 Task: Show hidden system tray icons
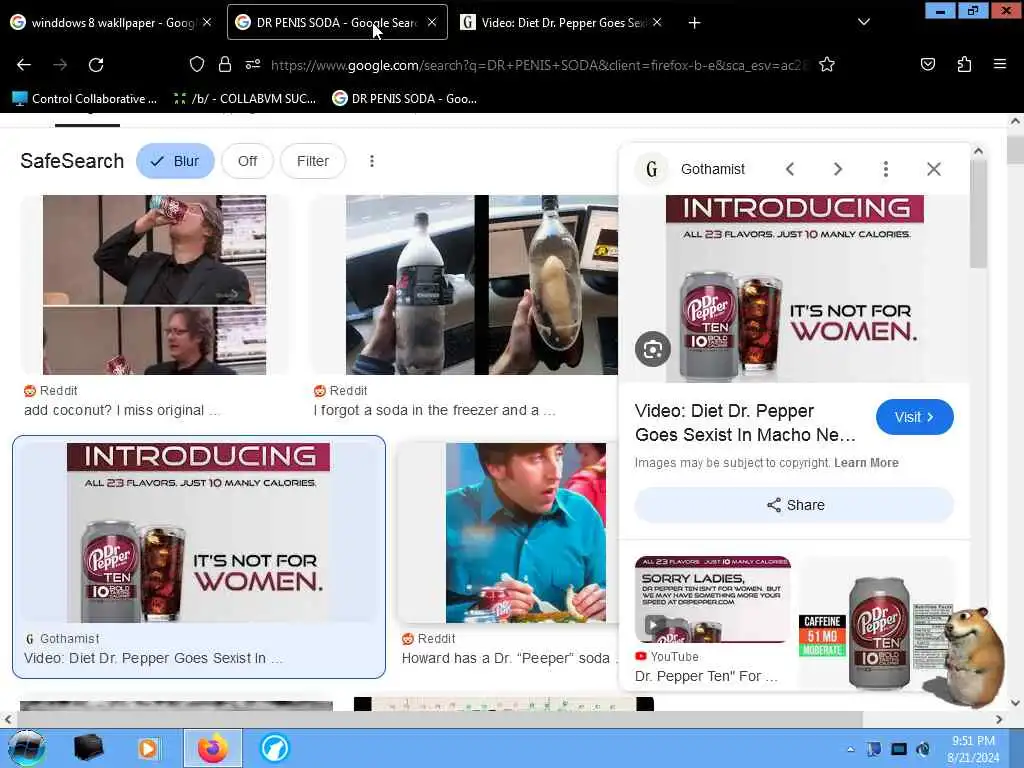[850, 749]
